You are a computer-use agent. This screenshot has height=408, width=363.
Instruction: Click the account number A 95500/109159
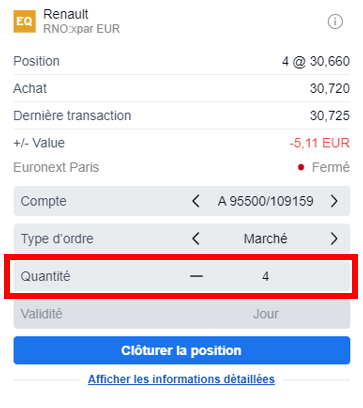pos(265,201)
